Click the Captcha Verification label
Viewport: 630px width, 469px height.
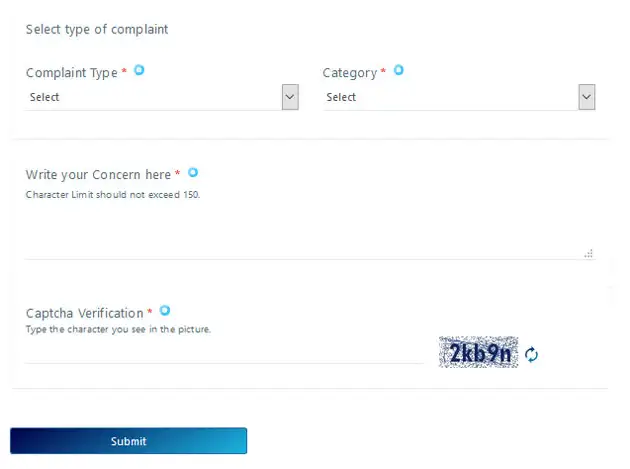pyautogui.click(x=84, y=314)
